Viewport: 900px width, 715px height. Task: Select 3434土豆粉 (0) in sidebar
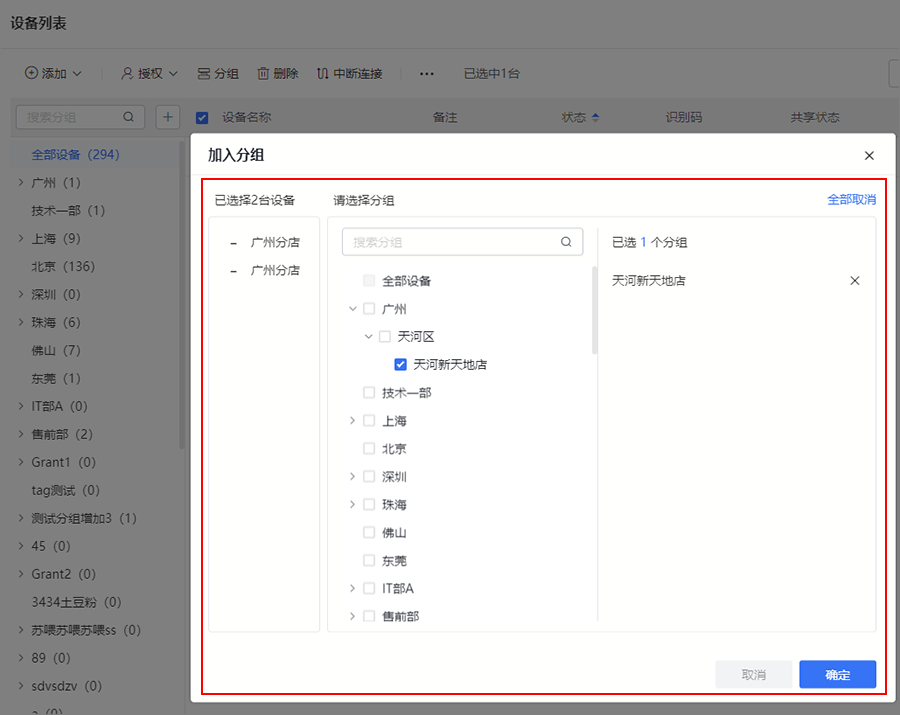click(x=76, y=602)
